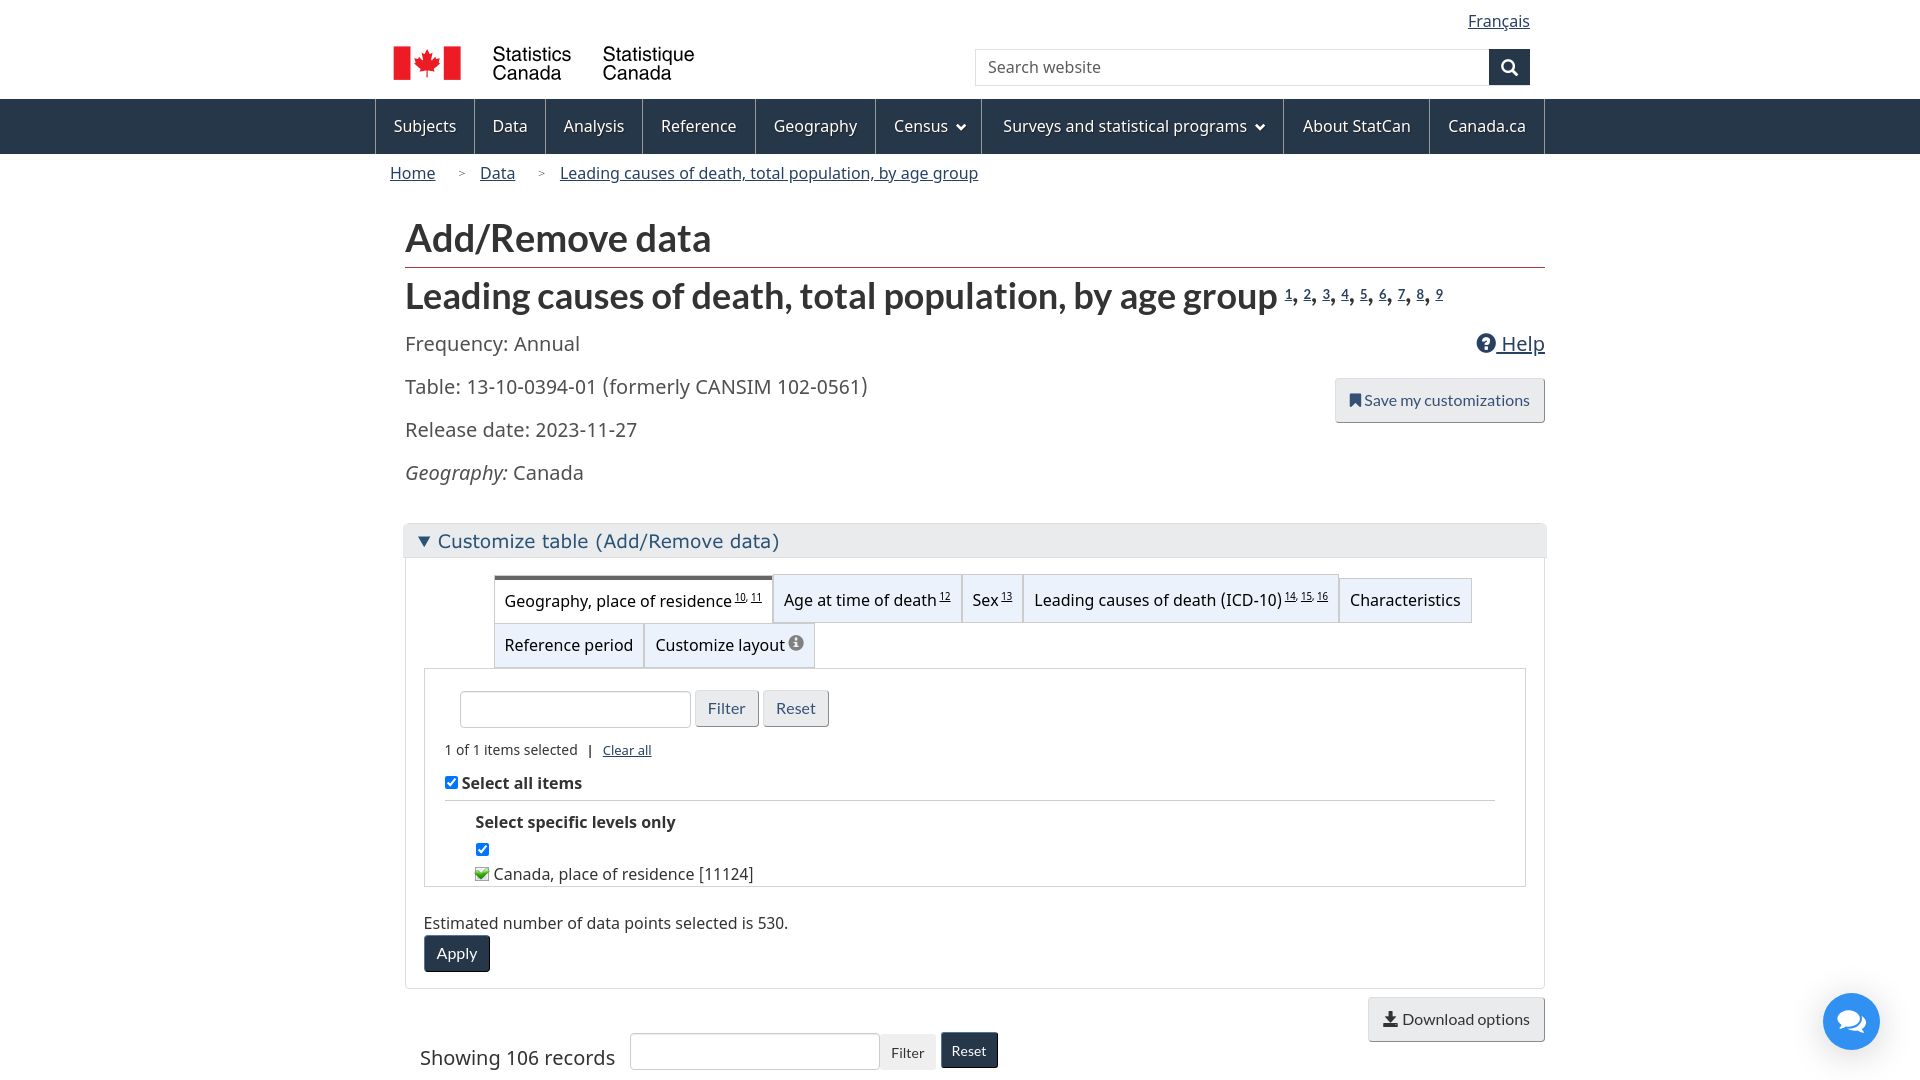The height and width of the screenshot is (1080, 1920).
Task: Click Filter button next to Showing 106 records
Action: (908, 1052)
